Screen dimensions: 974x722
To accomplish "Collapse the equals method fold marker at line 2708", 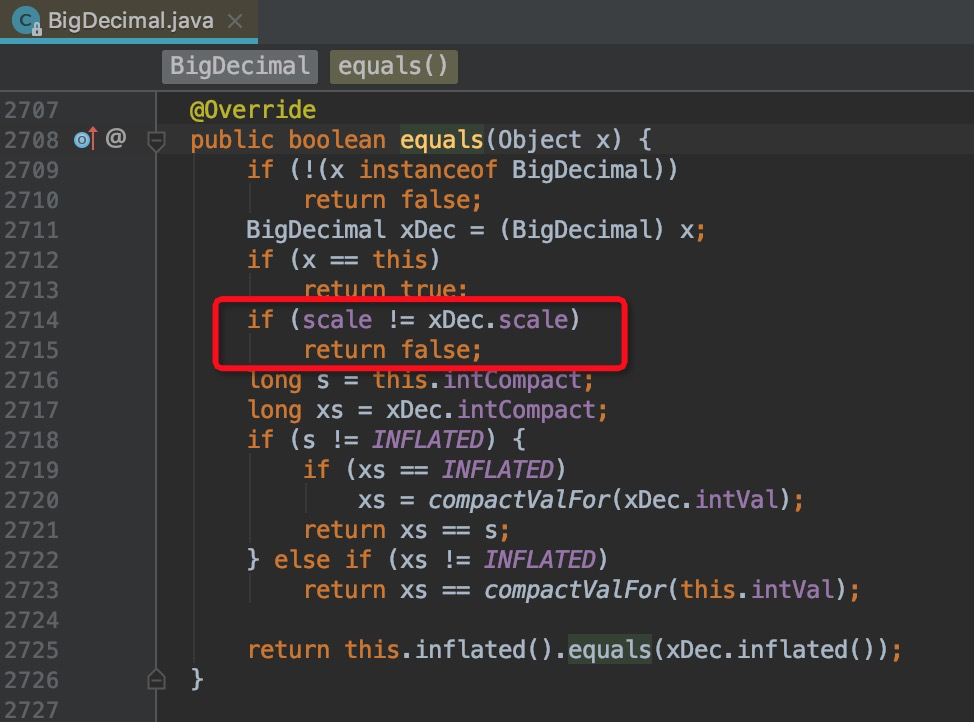I will pos(156,141).
